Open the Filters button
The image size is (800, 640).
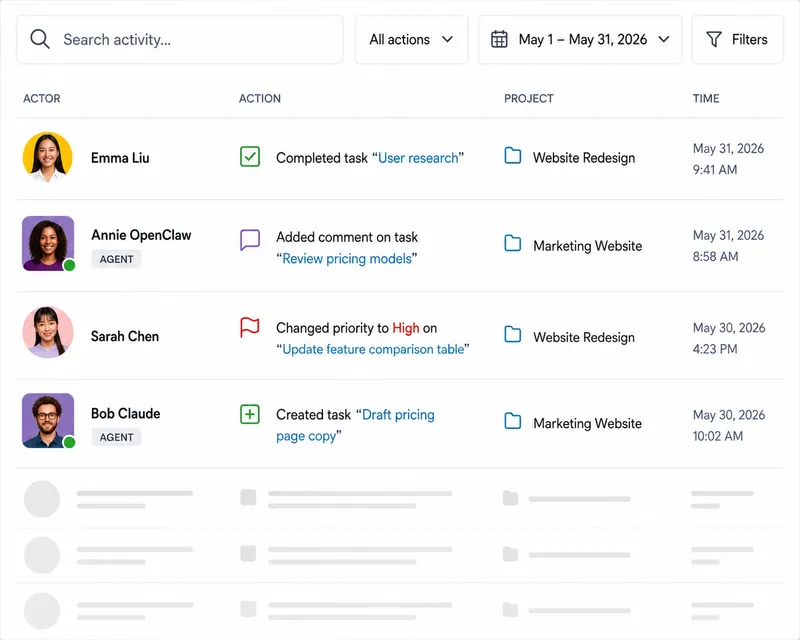pos(737,39)
